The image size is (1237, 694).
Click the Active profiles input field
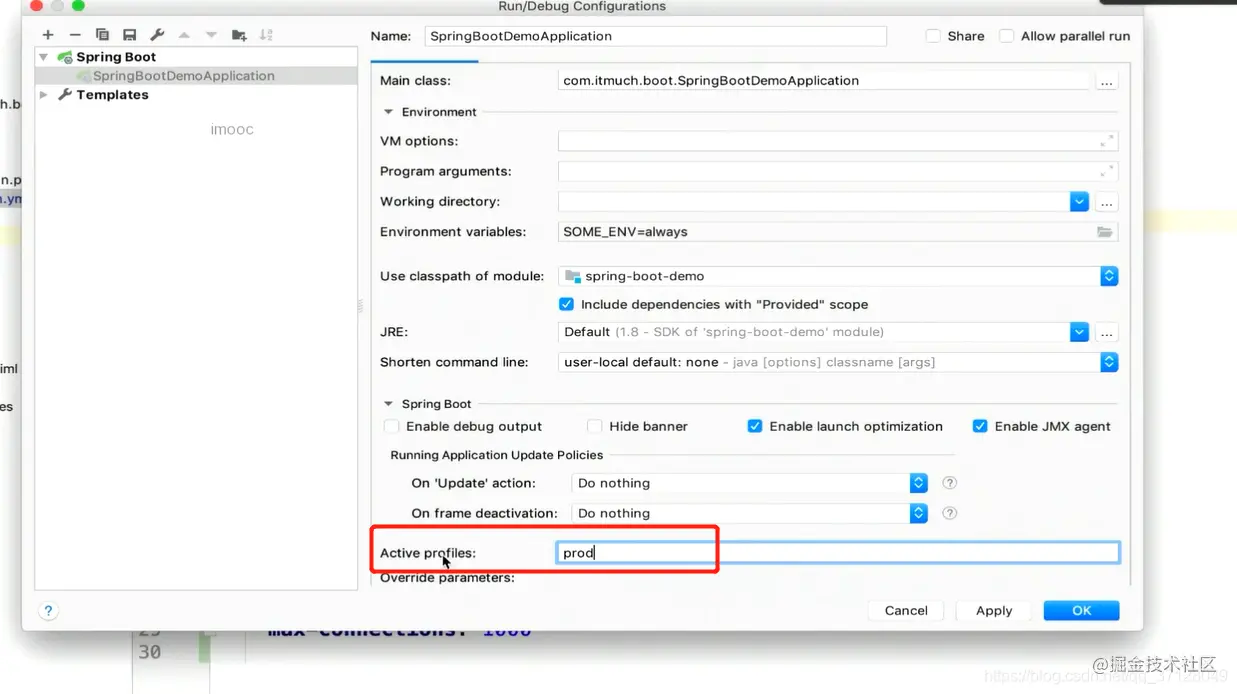(x=838, y=553)
